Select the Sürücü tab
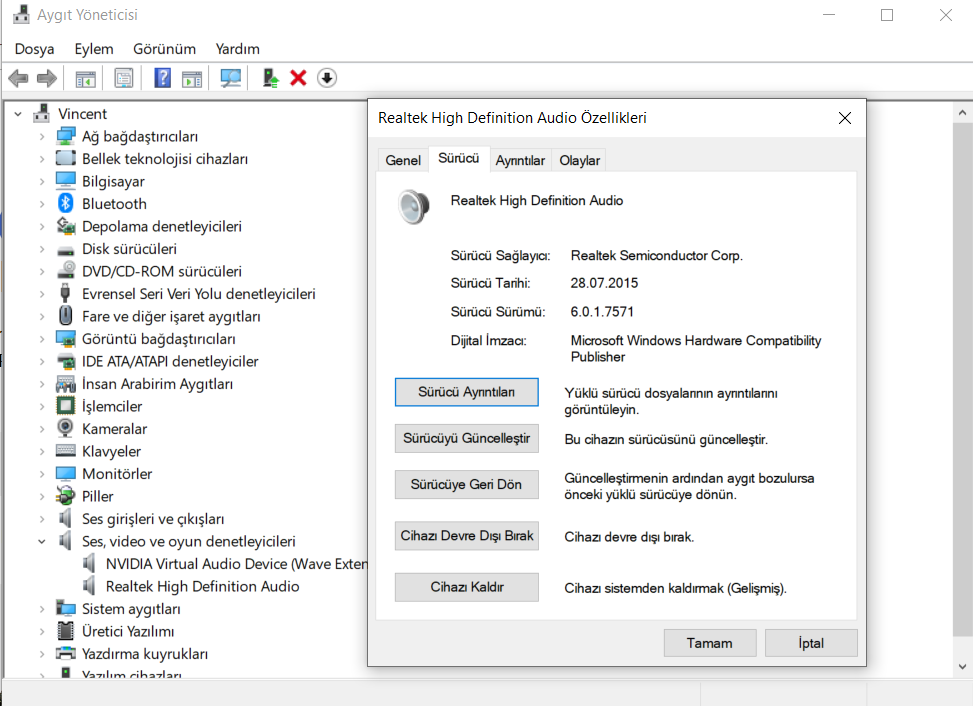 (x=459, y=159)
